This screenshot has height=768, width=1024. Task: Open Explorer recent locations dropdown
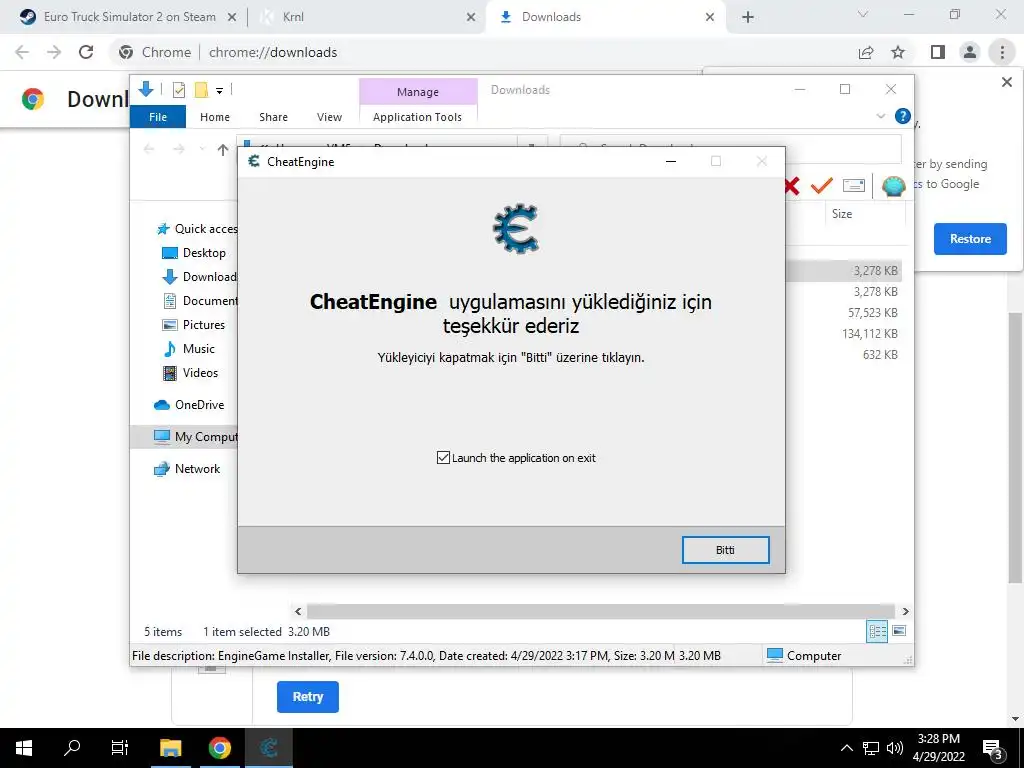point(202,150)
